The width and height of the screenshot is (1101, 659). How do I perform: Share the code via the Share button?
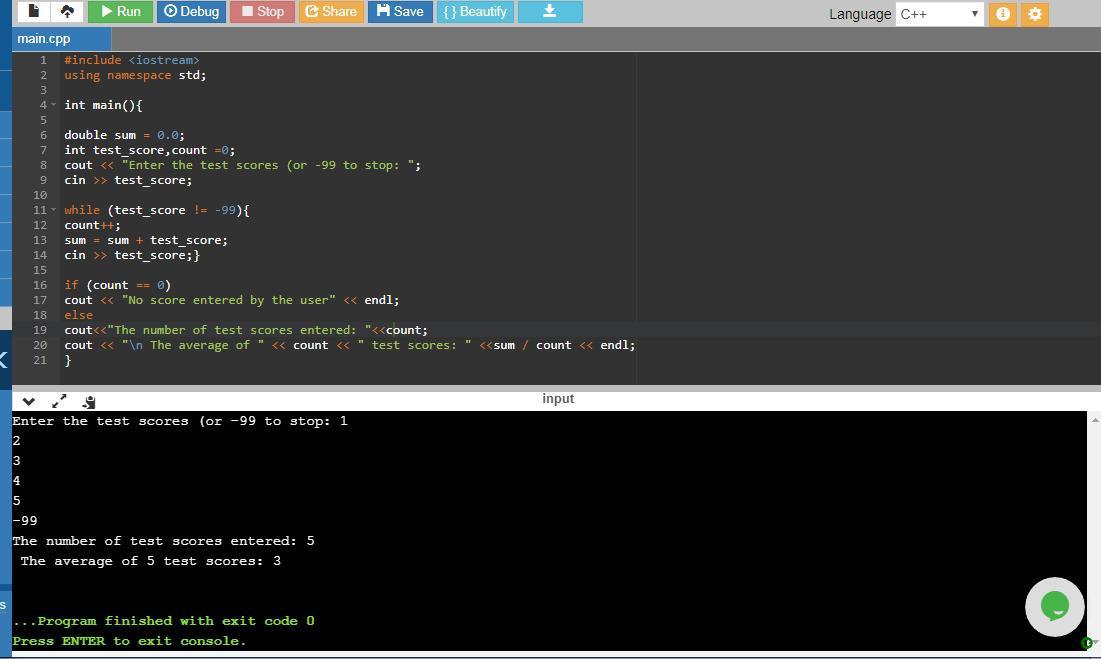[330, 12]
